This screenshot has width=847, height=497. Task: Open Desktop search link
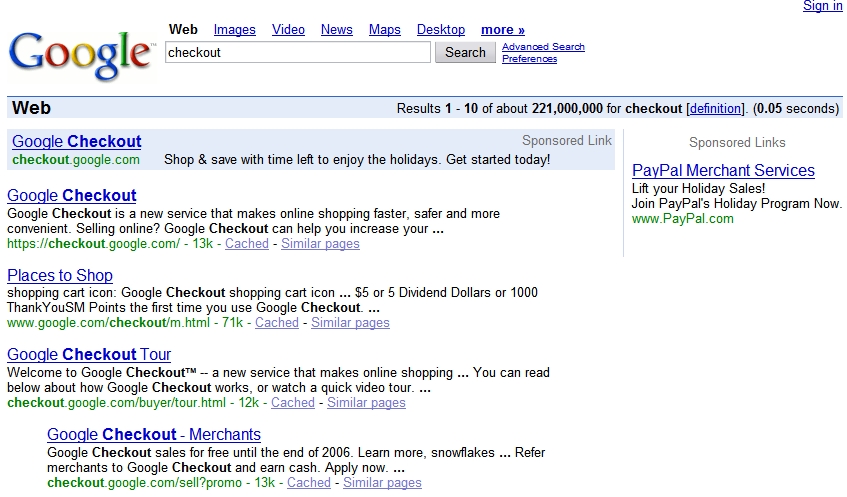pyautogui.click(x=441, y=30)
